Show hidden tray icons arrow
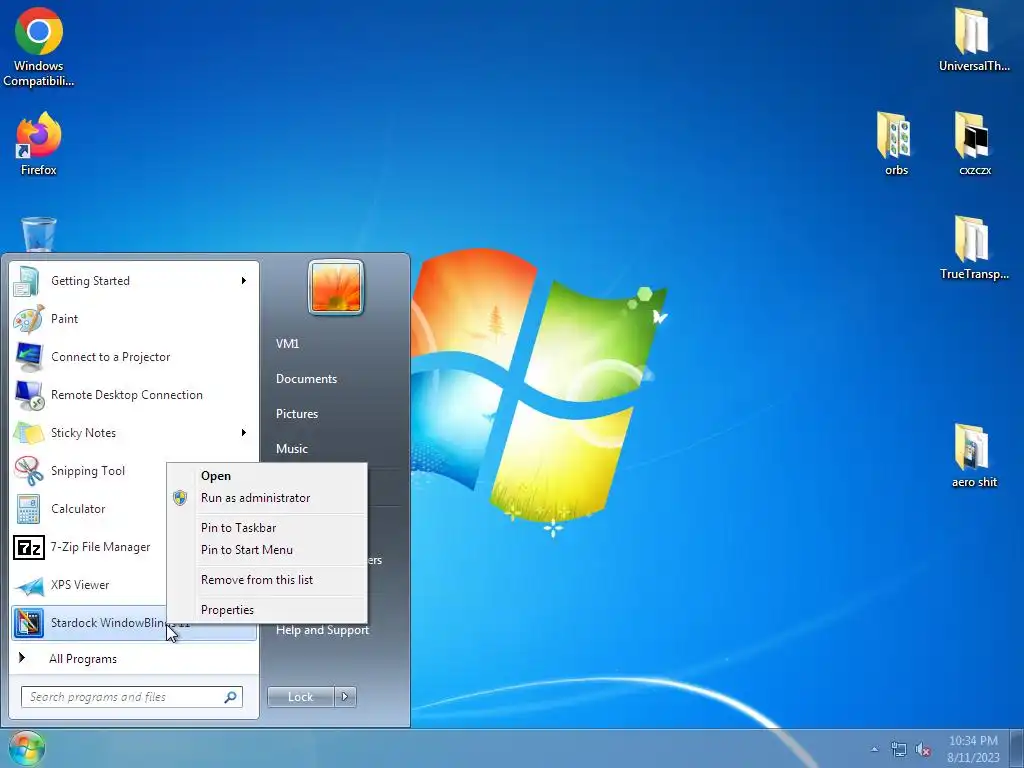1024x768 pixels. pos(874,750)
